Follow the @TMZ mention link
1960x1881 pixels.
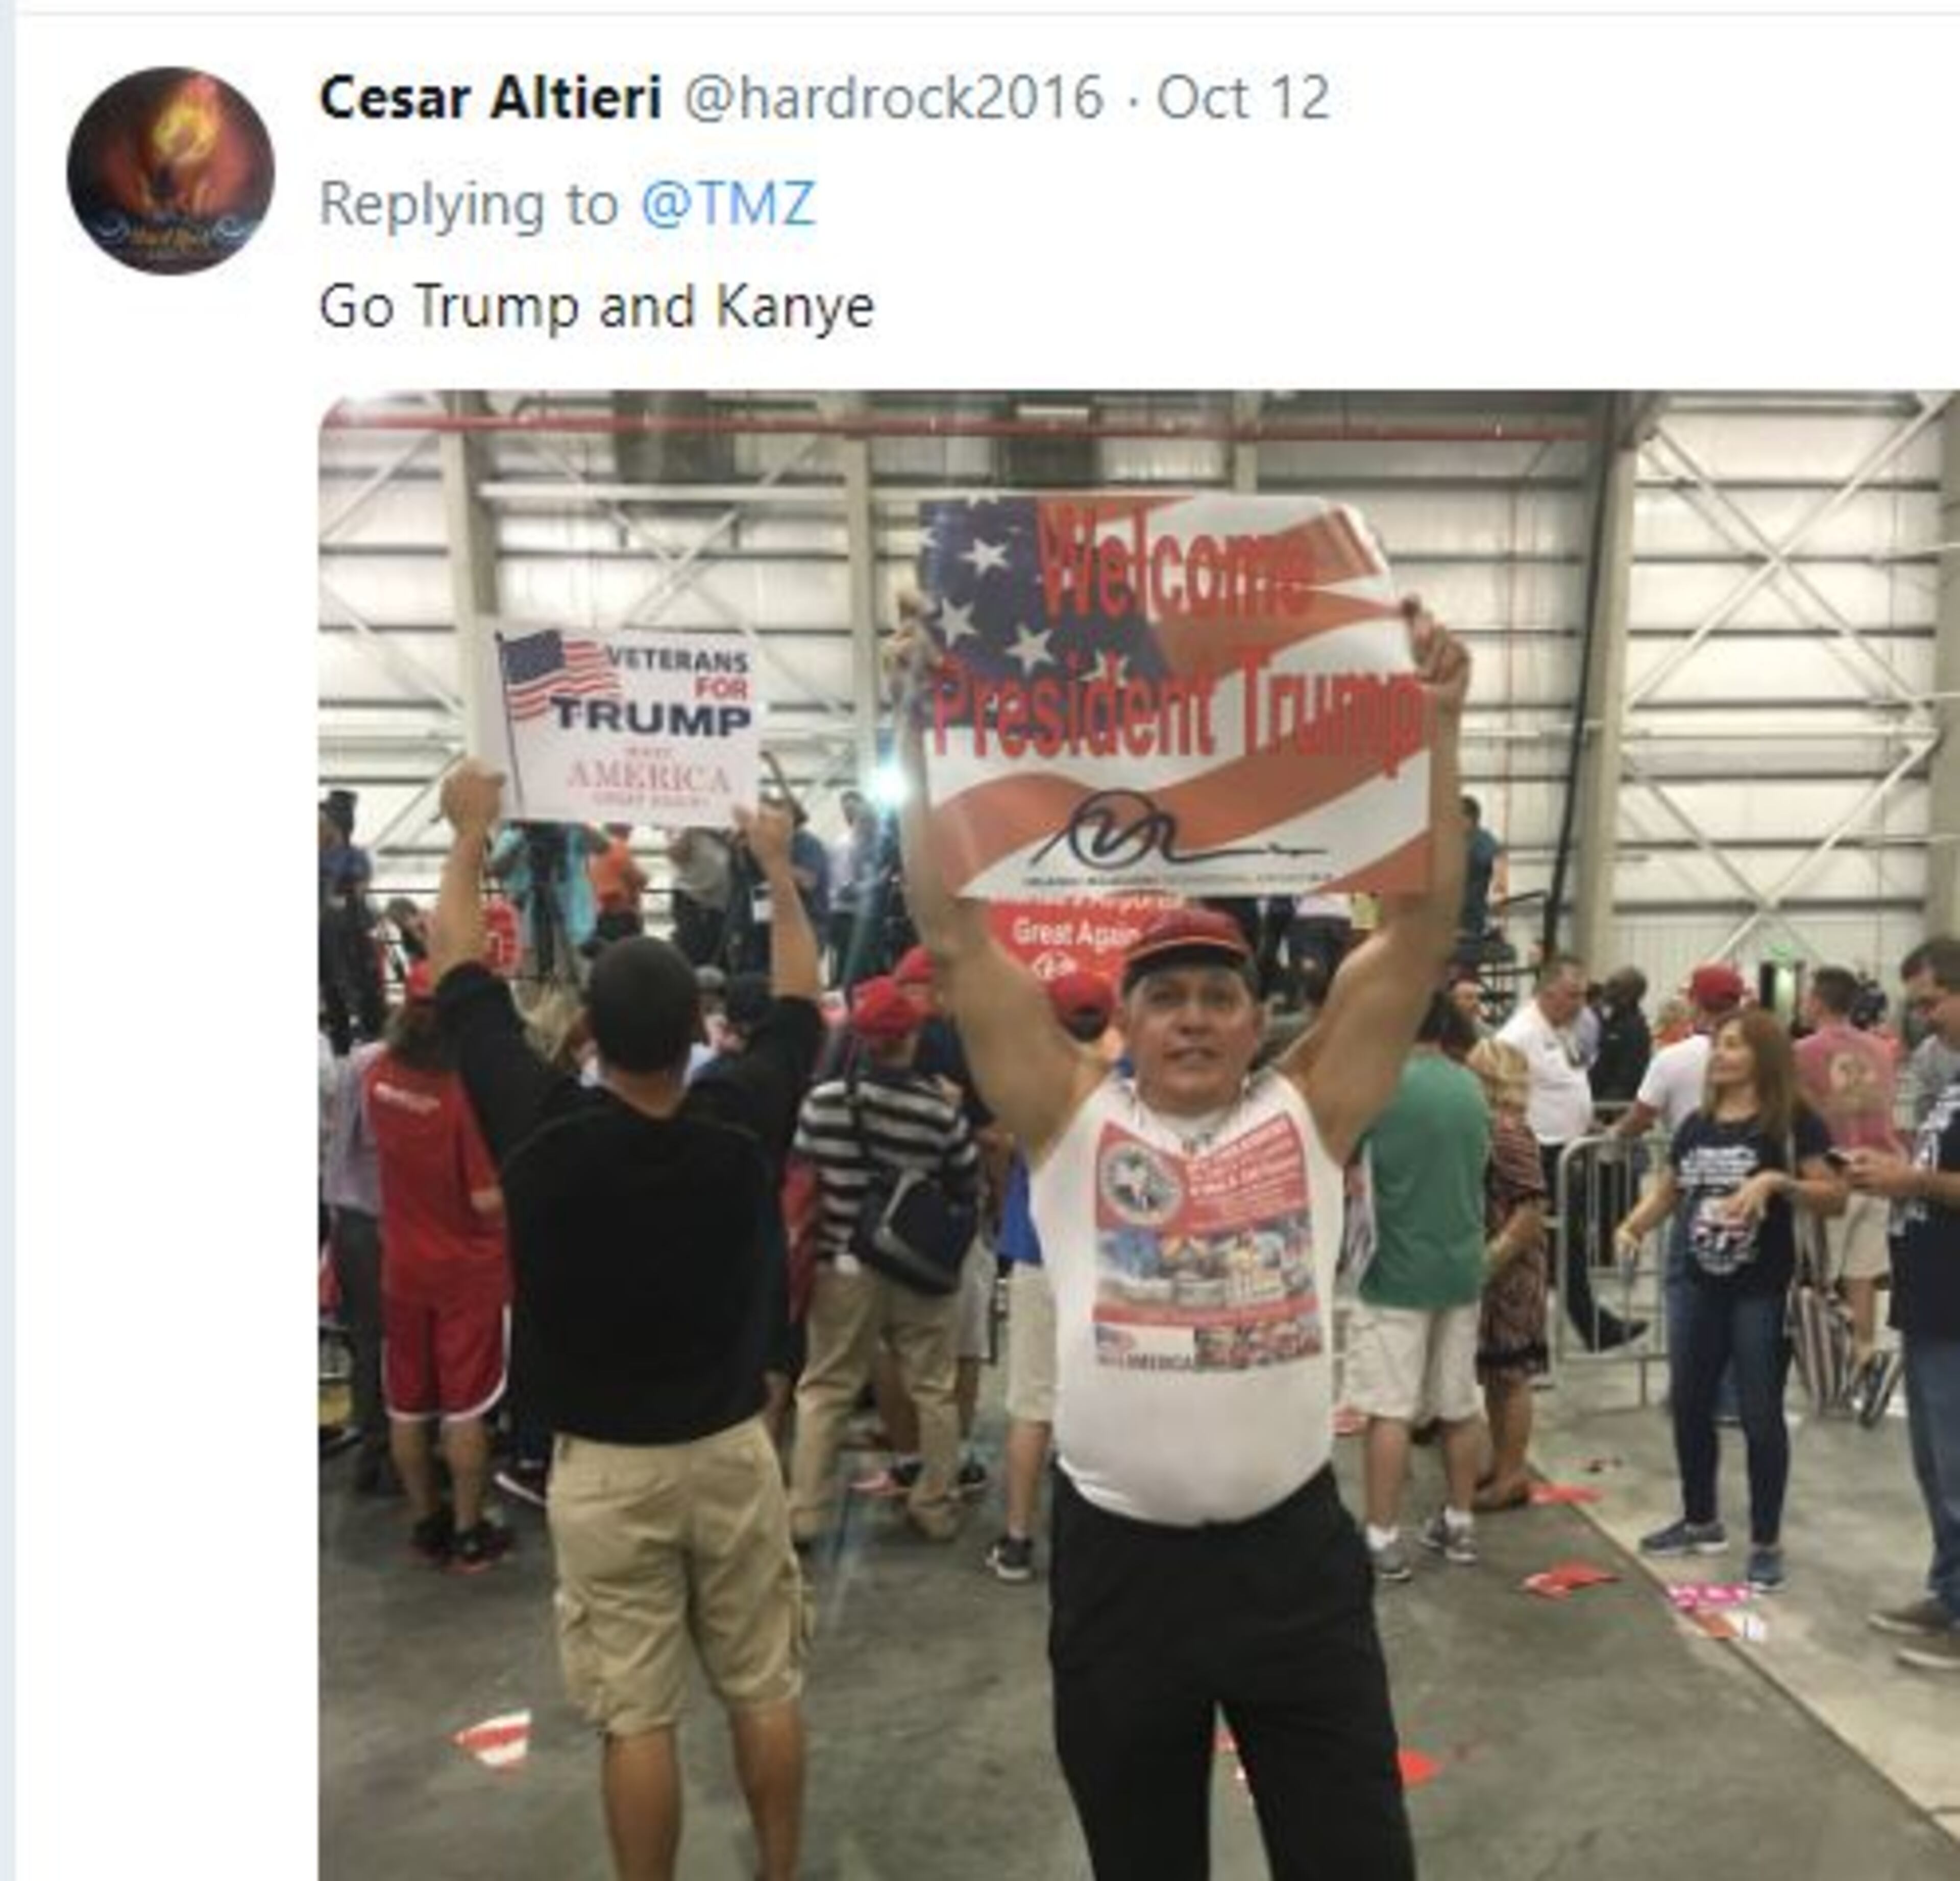click(727, 204)
